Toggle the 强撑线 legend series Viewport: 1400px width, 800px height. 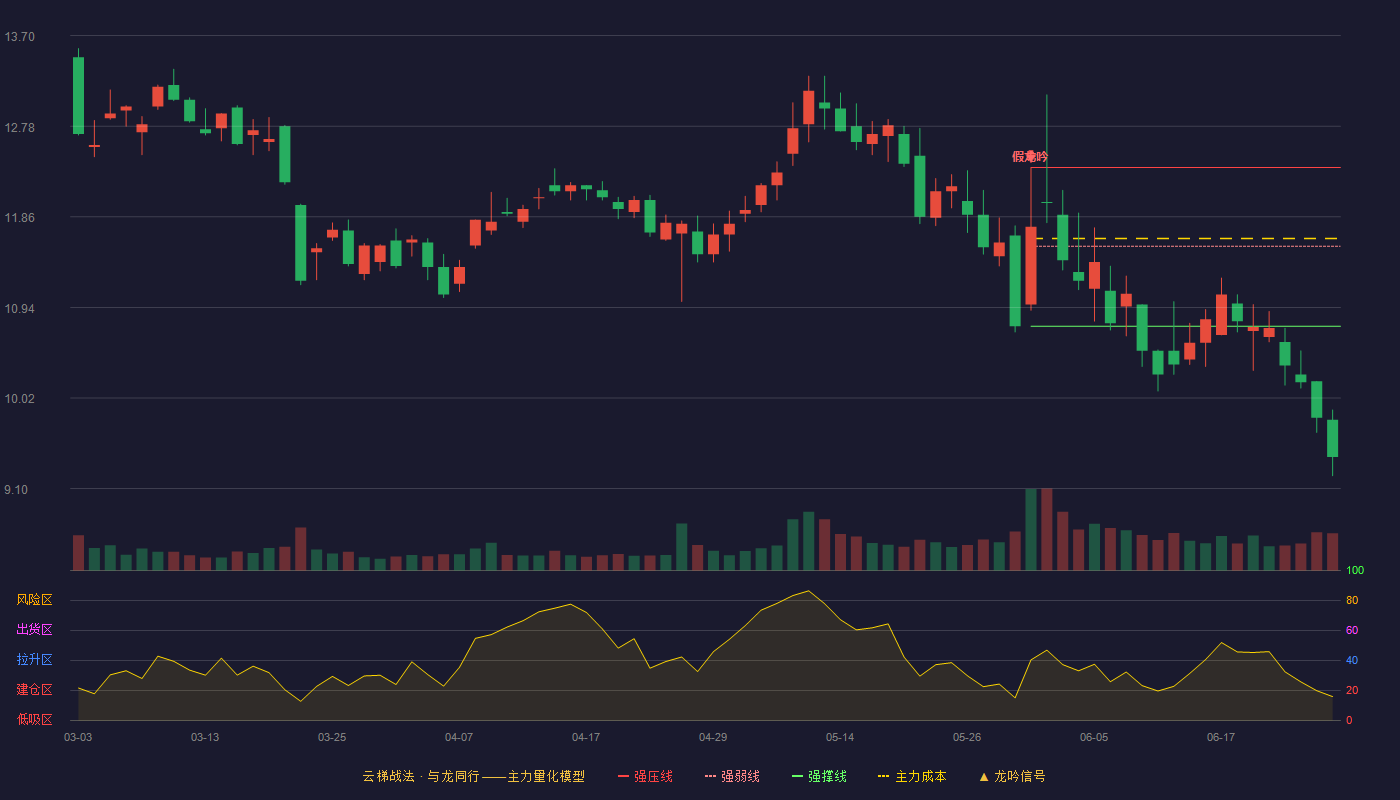point(819,776)
